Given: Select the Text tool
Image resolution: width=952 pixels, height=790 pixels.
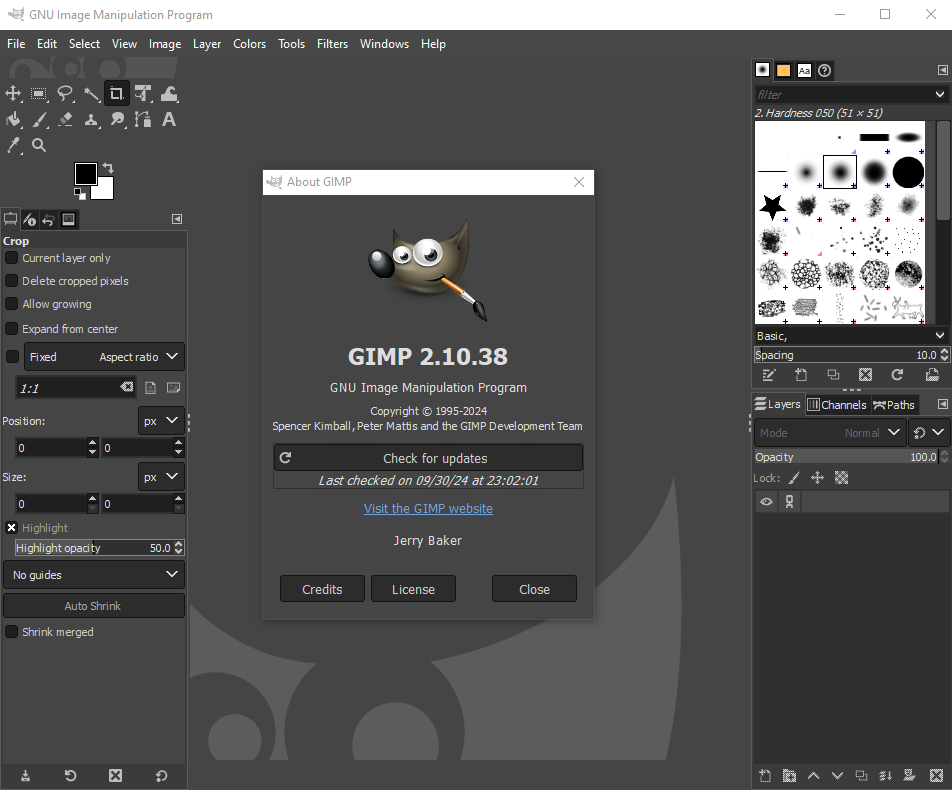Looking at the screenshot, I should (x=169, y=120).
